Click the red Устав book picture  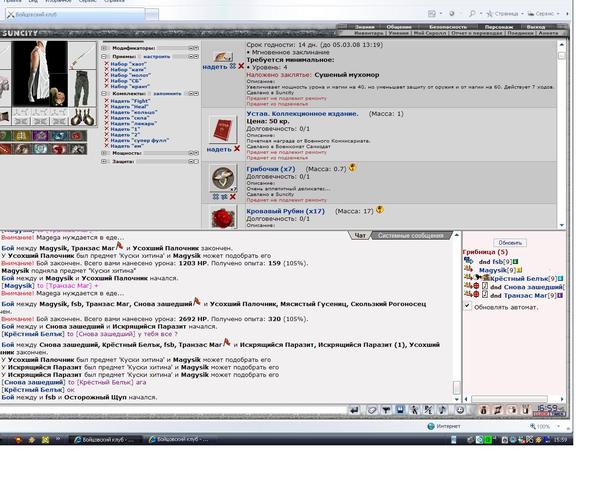[x=223, y=130]
